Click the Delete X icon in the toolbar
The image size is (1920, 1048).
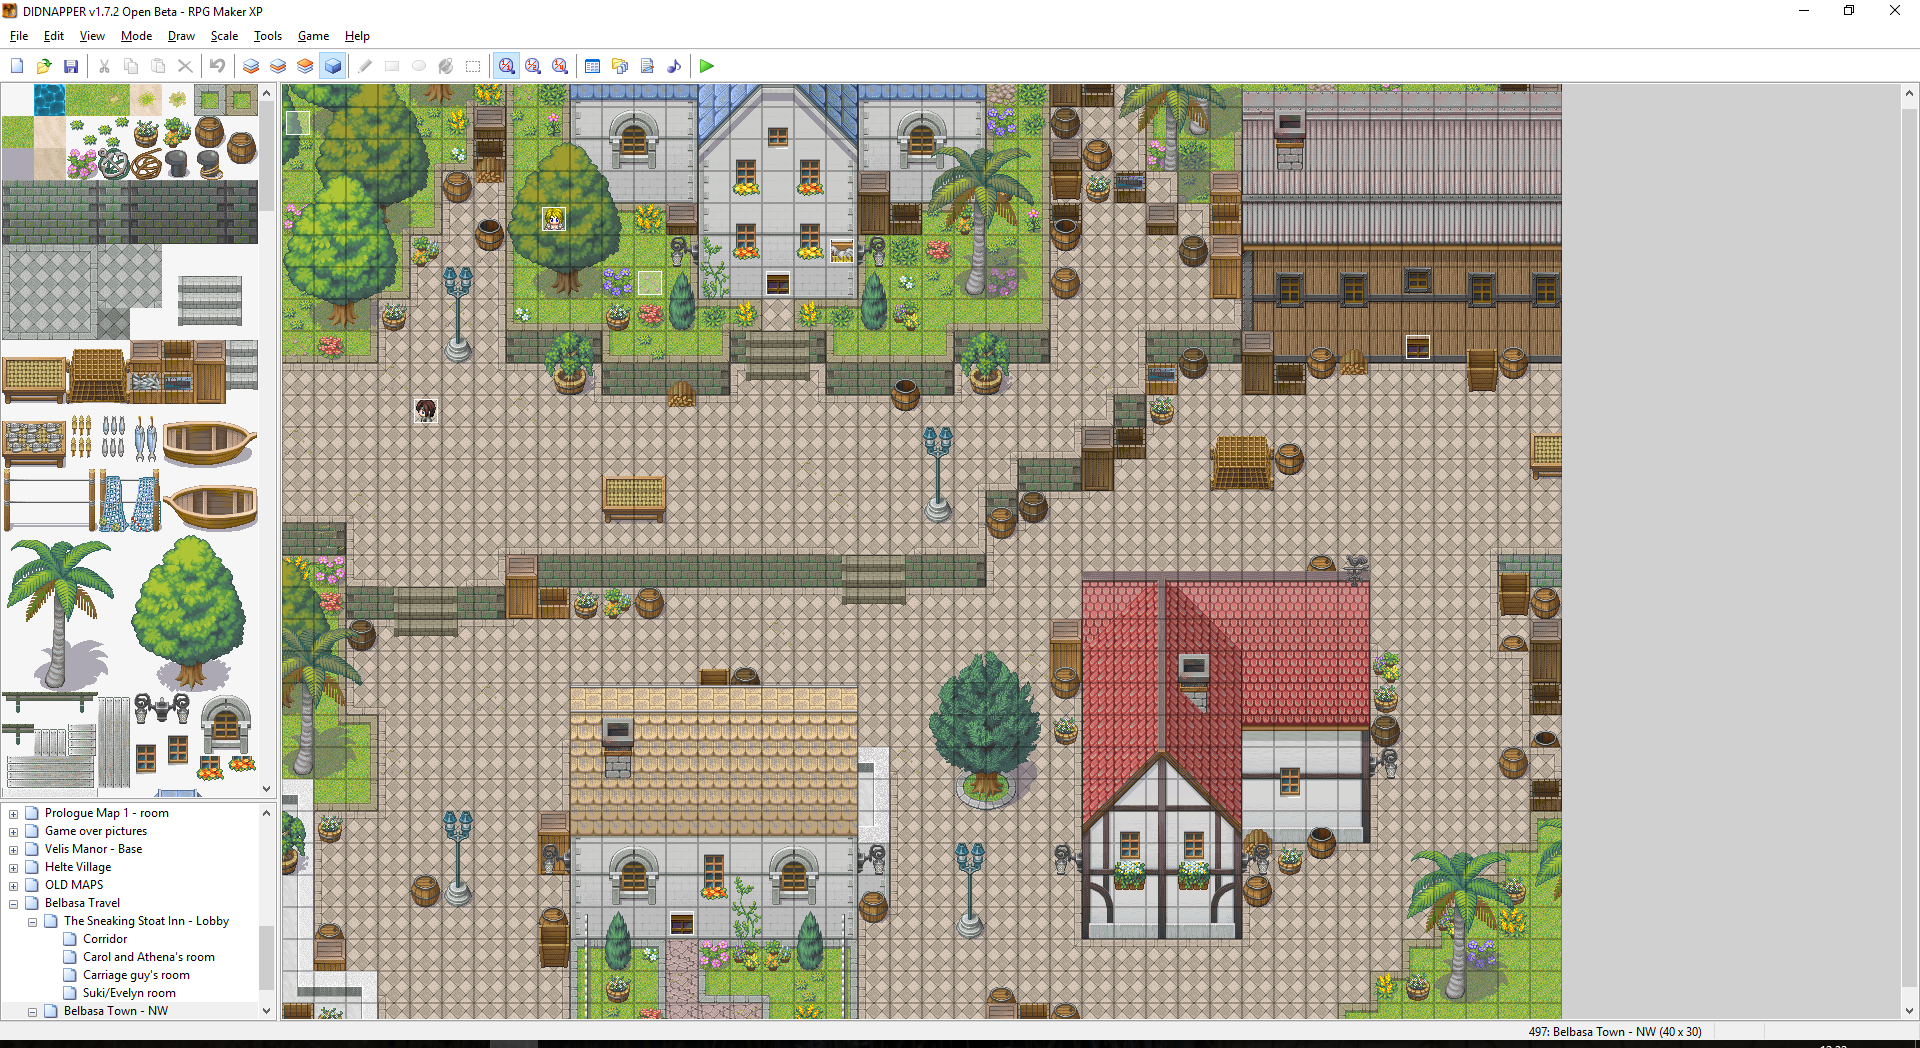coord(185,66)
